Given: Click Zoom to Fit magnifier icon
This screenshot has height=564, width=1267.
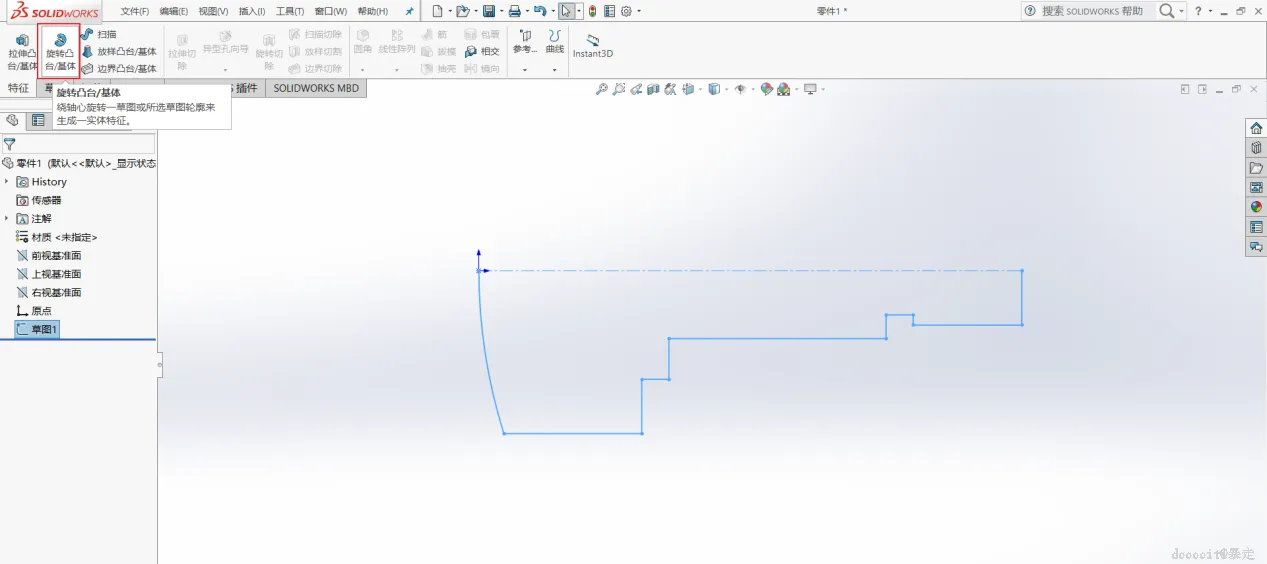Looking at the screenshot, I should [602, 89].
